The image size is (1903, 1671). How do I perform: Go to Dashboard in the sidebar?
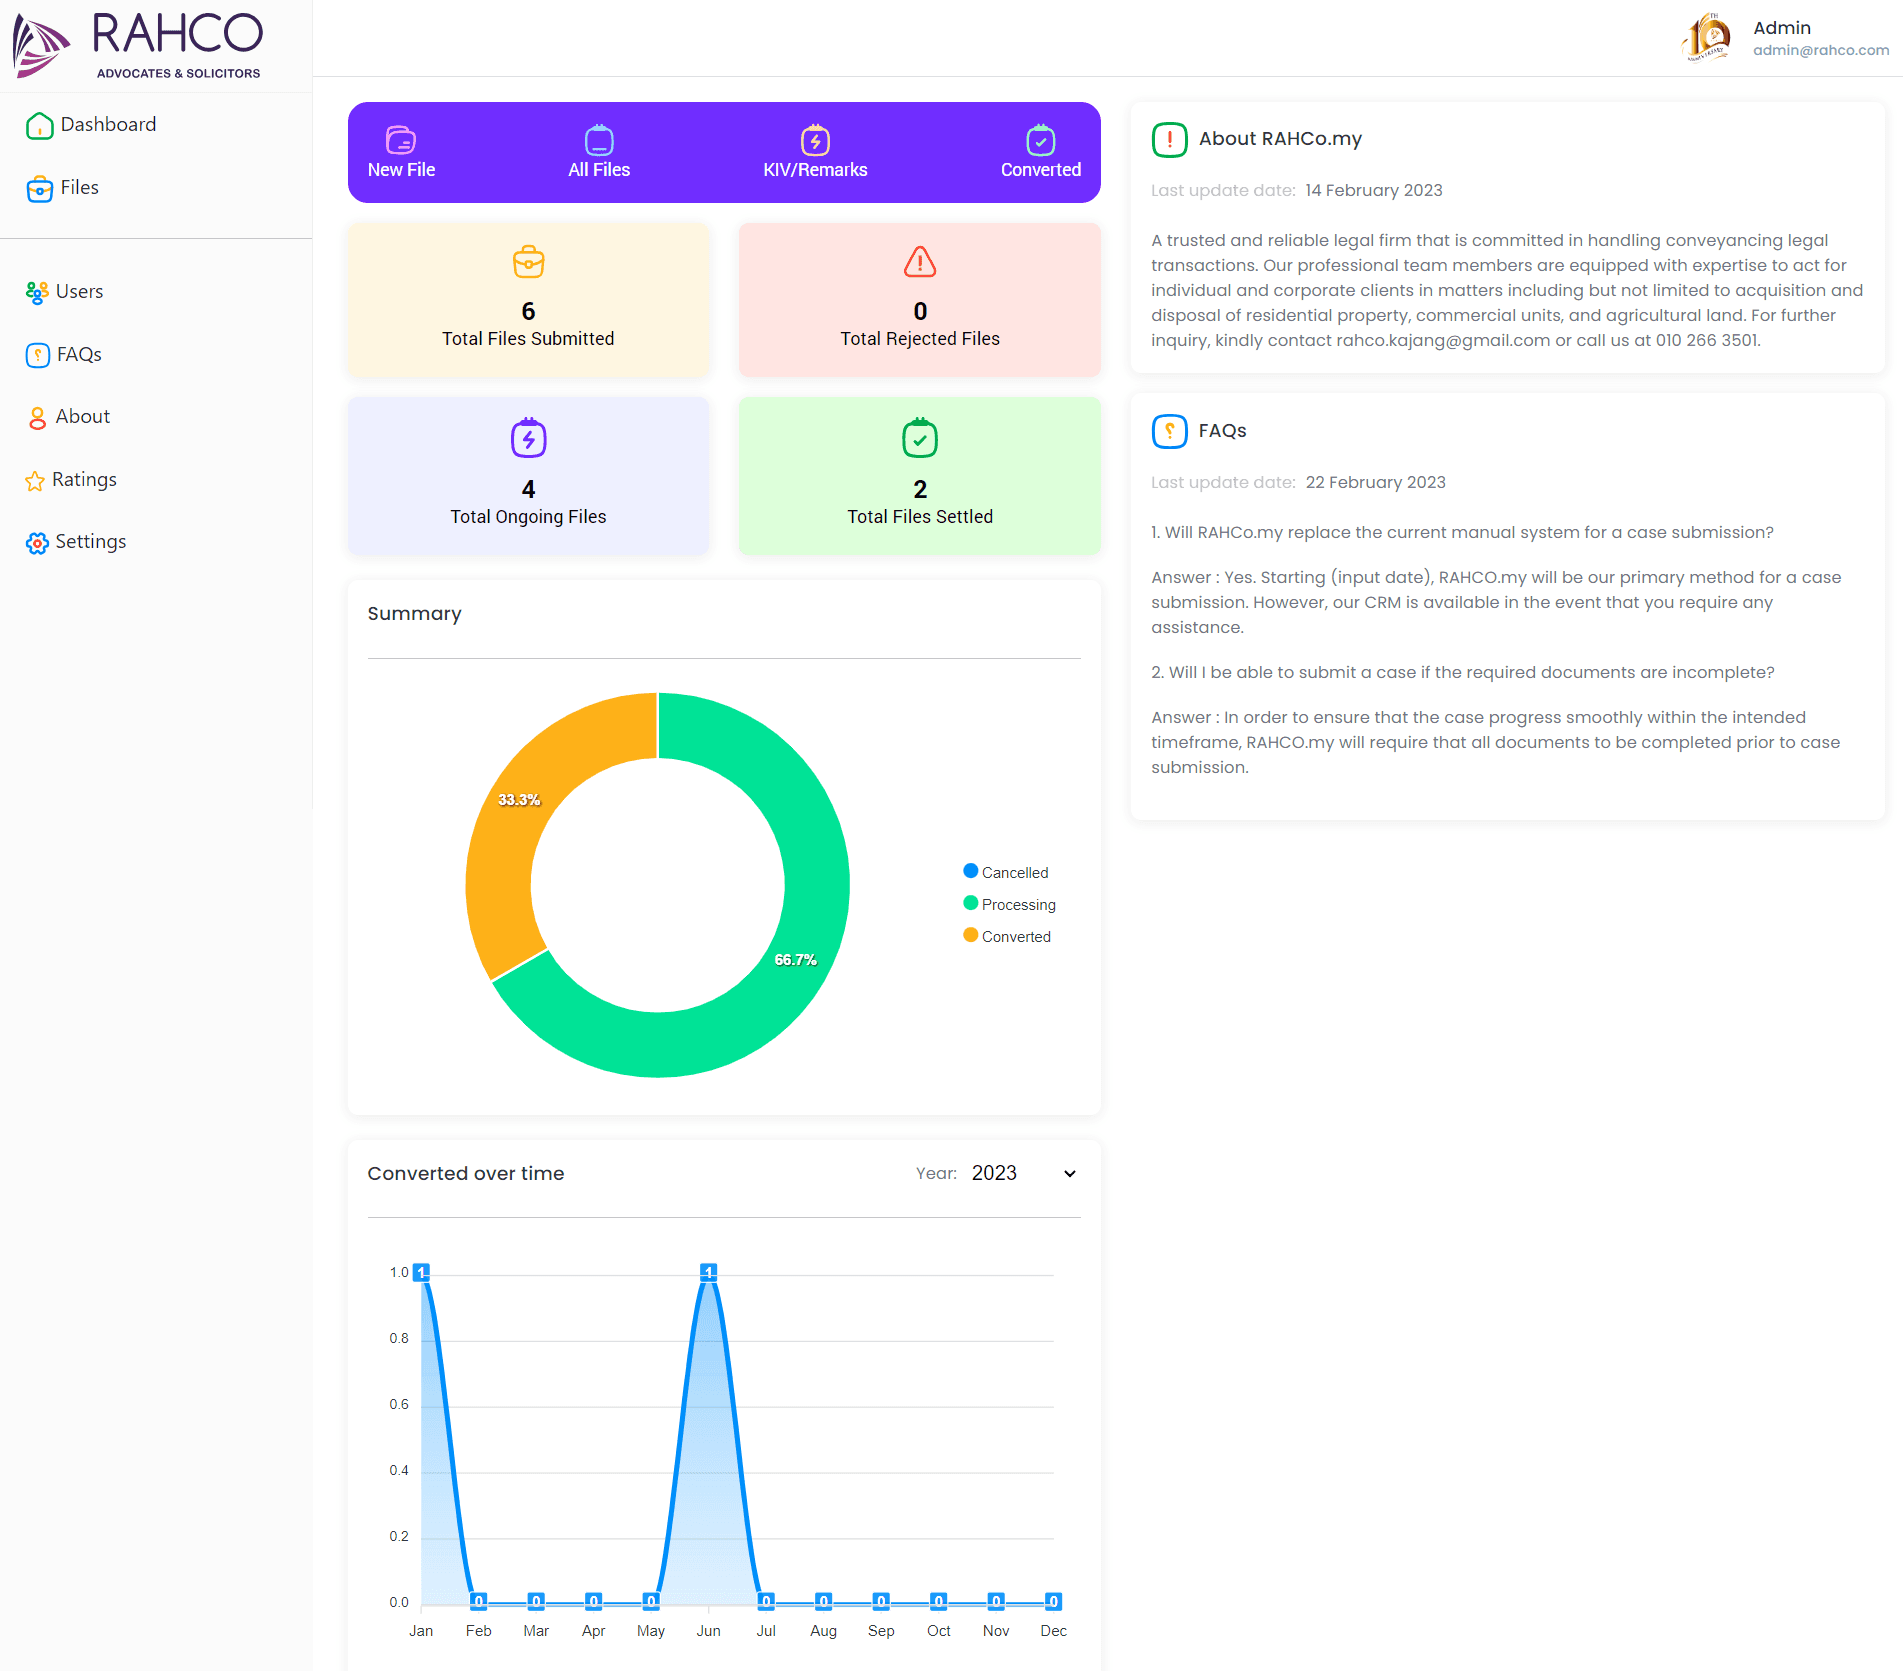pos(108,125)
